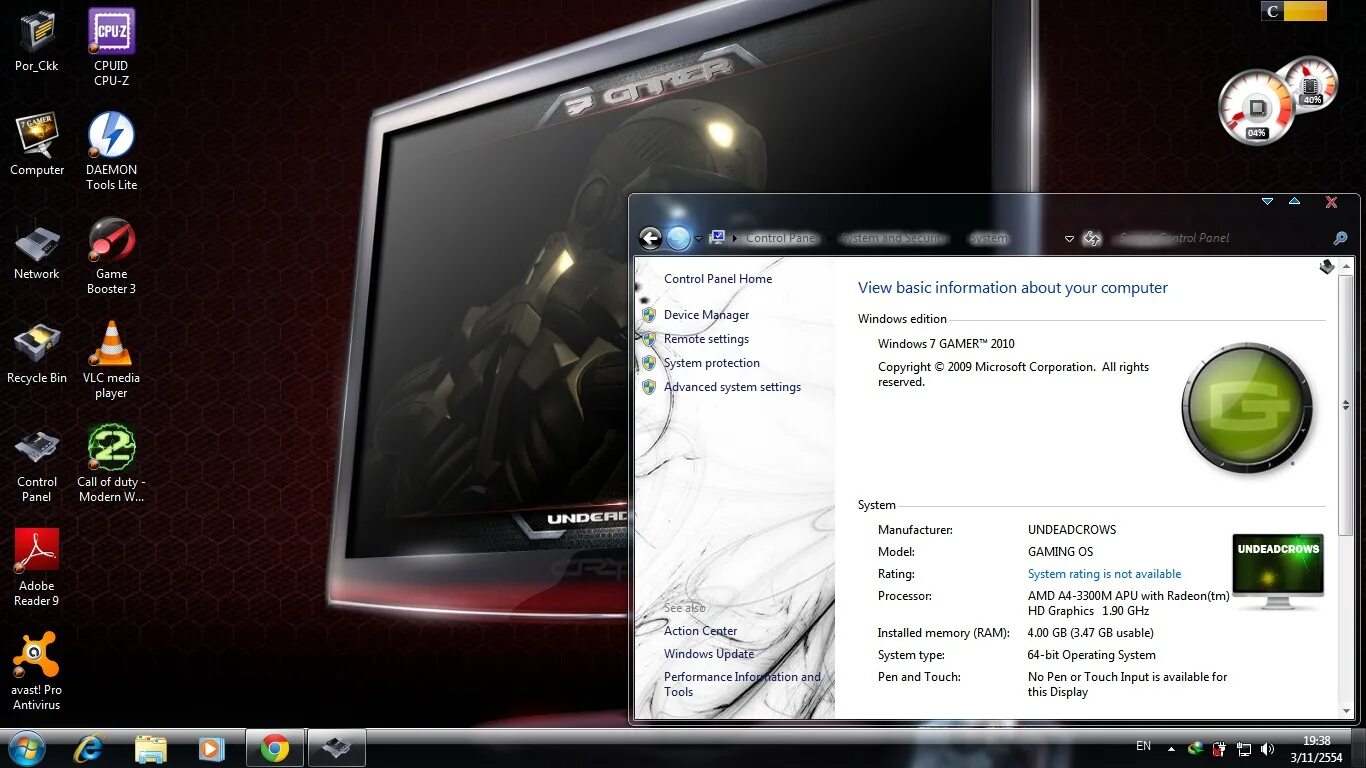Open the clock showing 19:38
Image resolution: width=1366 pixels, height=768 pixels.
point(1316,749)
